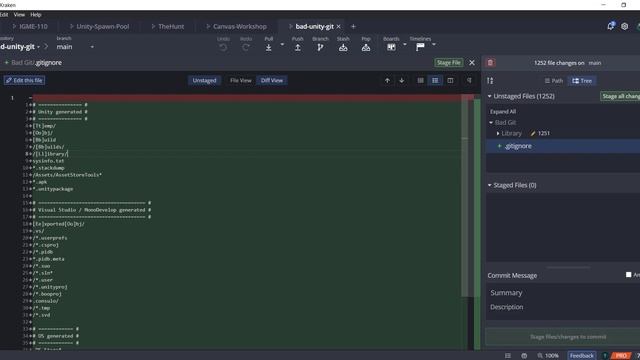This screenshot has width=640, height=360.
Task: Select the inline diff view layout icon
Action: 435,80
